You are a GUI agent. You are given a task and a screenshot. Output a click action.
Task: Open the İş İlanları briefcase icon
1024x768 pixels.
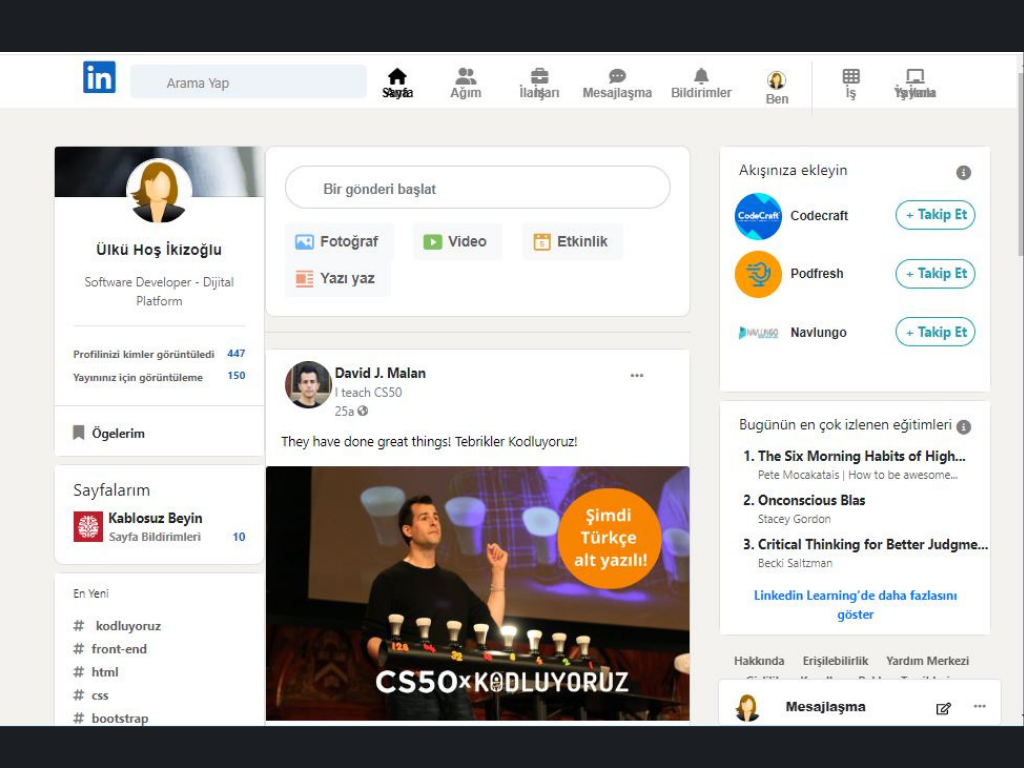pyautogui.click(x=539, y=76)
